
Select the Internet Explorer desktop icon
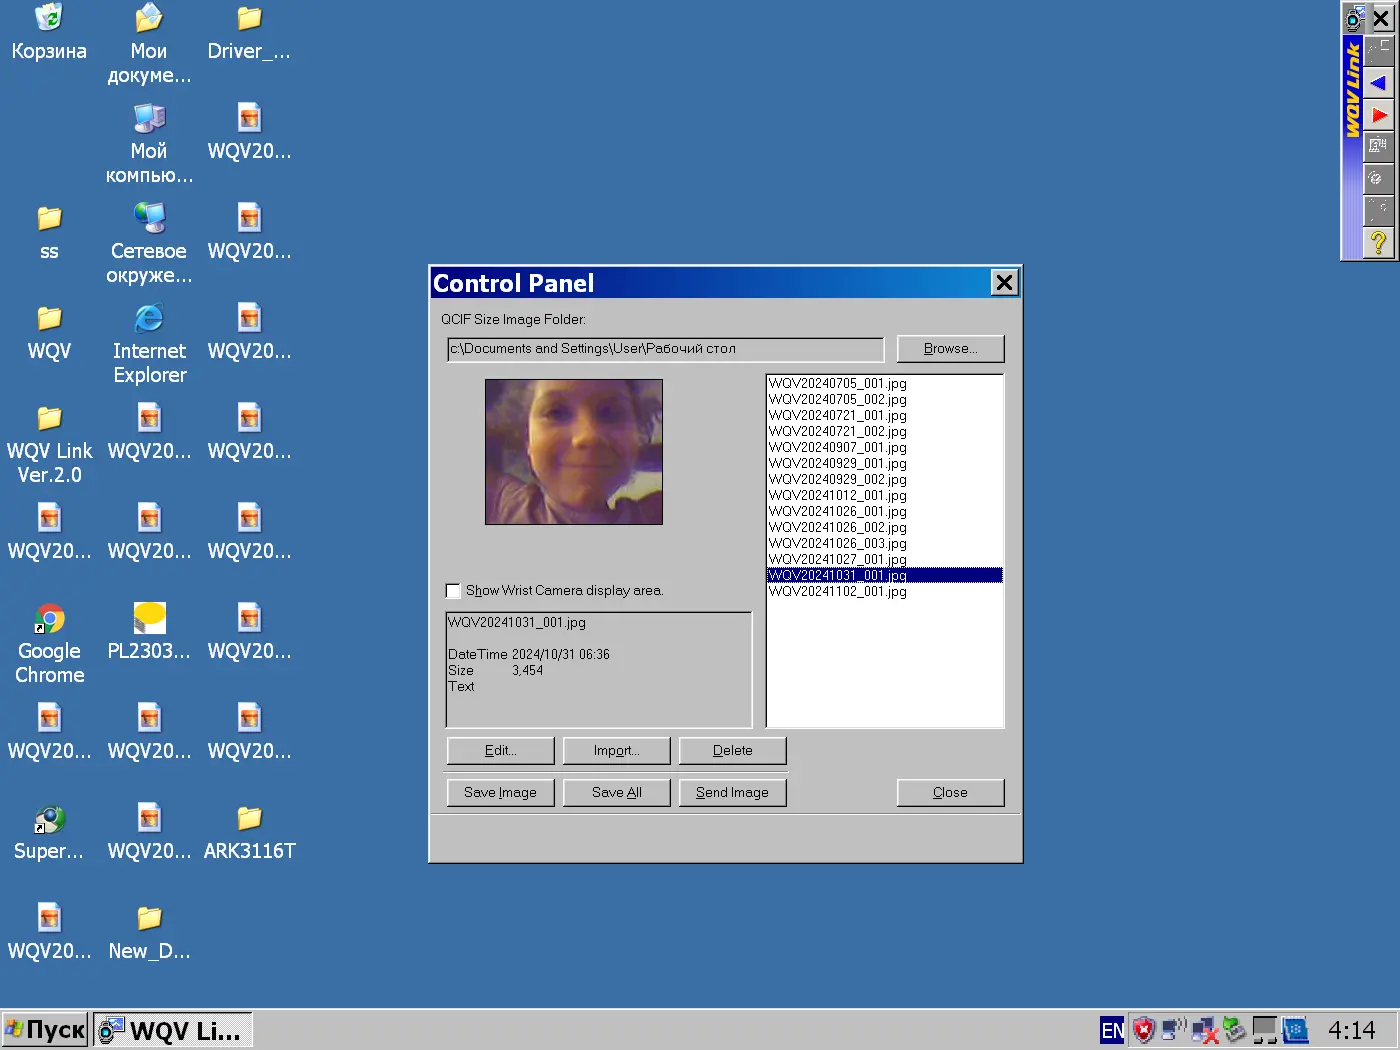(x=149, y=344)
